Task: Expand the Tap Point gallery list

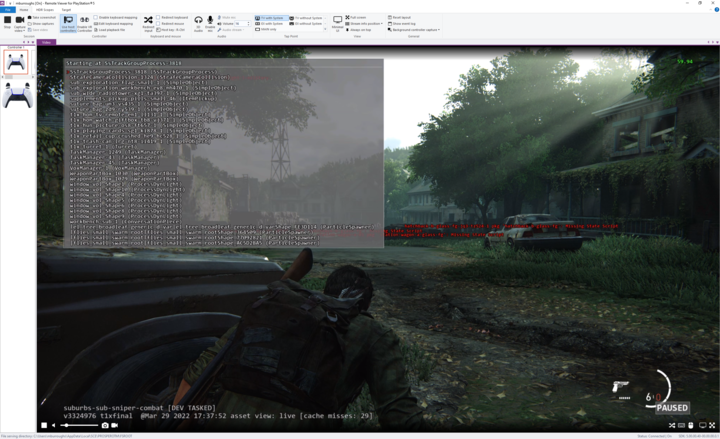Action: (326, 29)
